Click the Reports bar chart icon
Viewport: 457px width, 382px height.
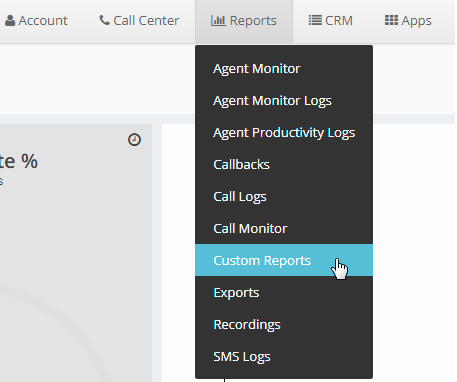(x=218, y=21)
